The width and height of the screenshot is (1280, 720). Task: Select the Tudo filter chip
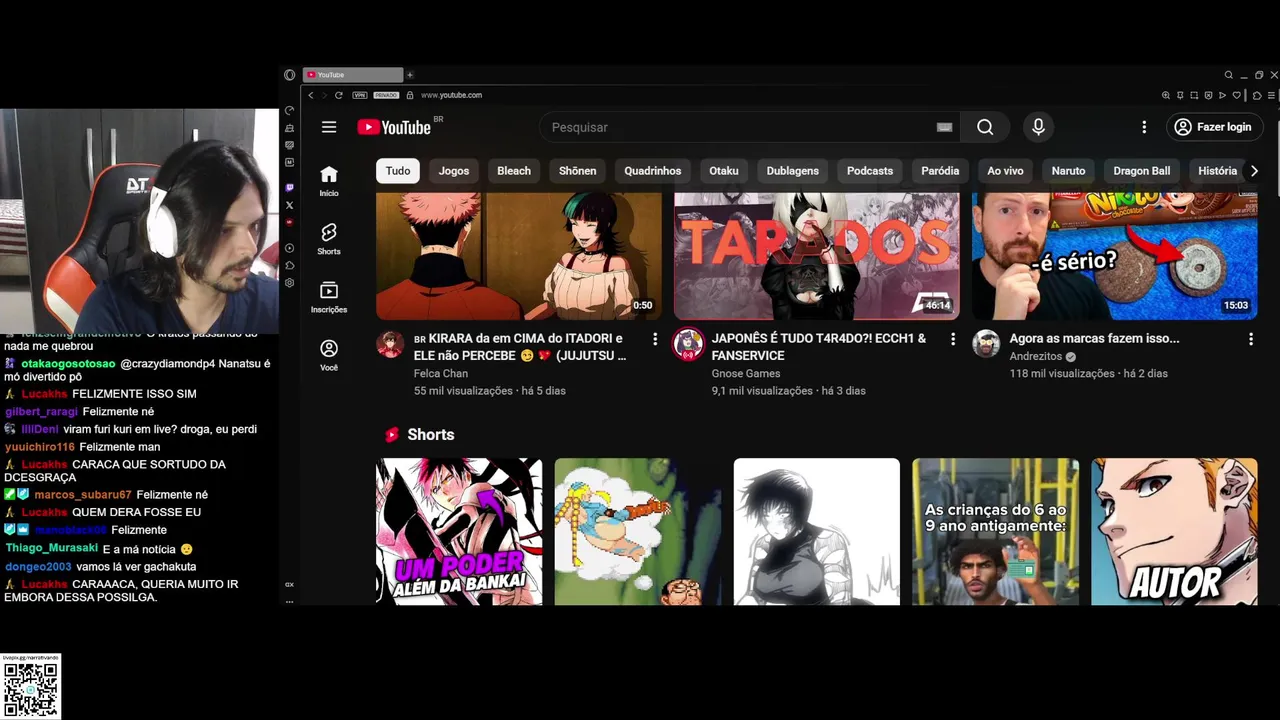(398, 171)
